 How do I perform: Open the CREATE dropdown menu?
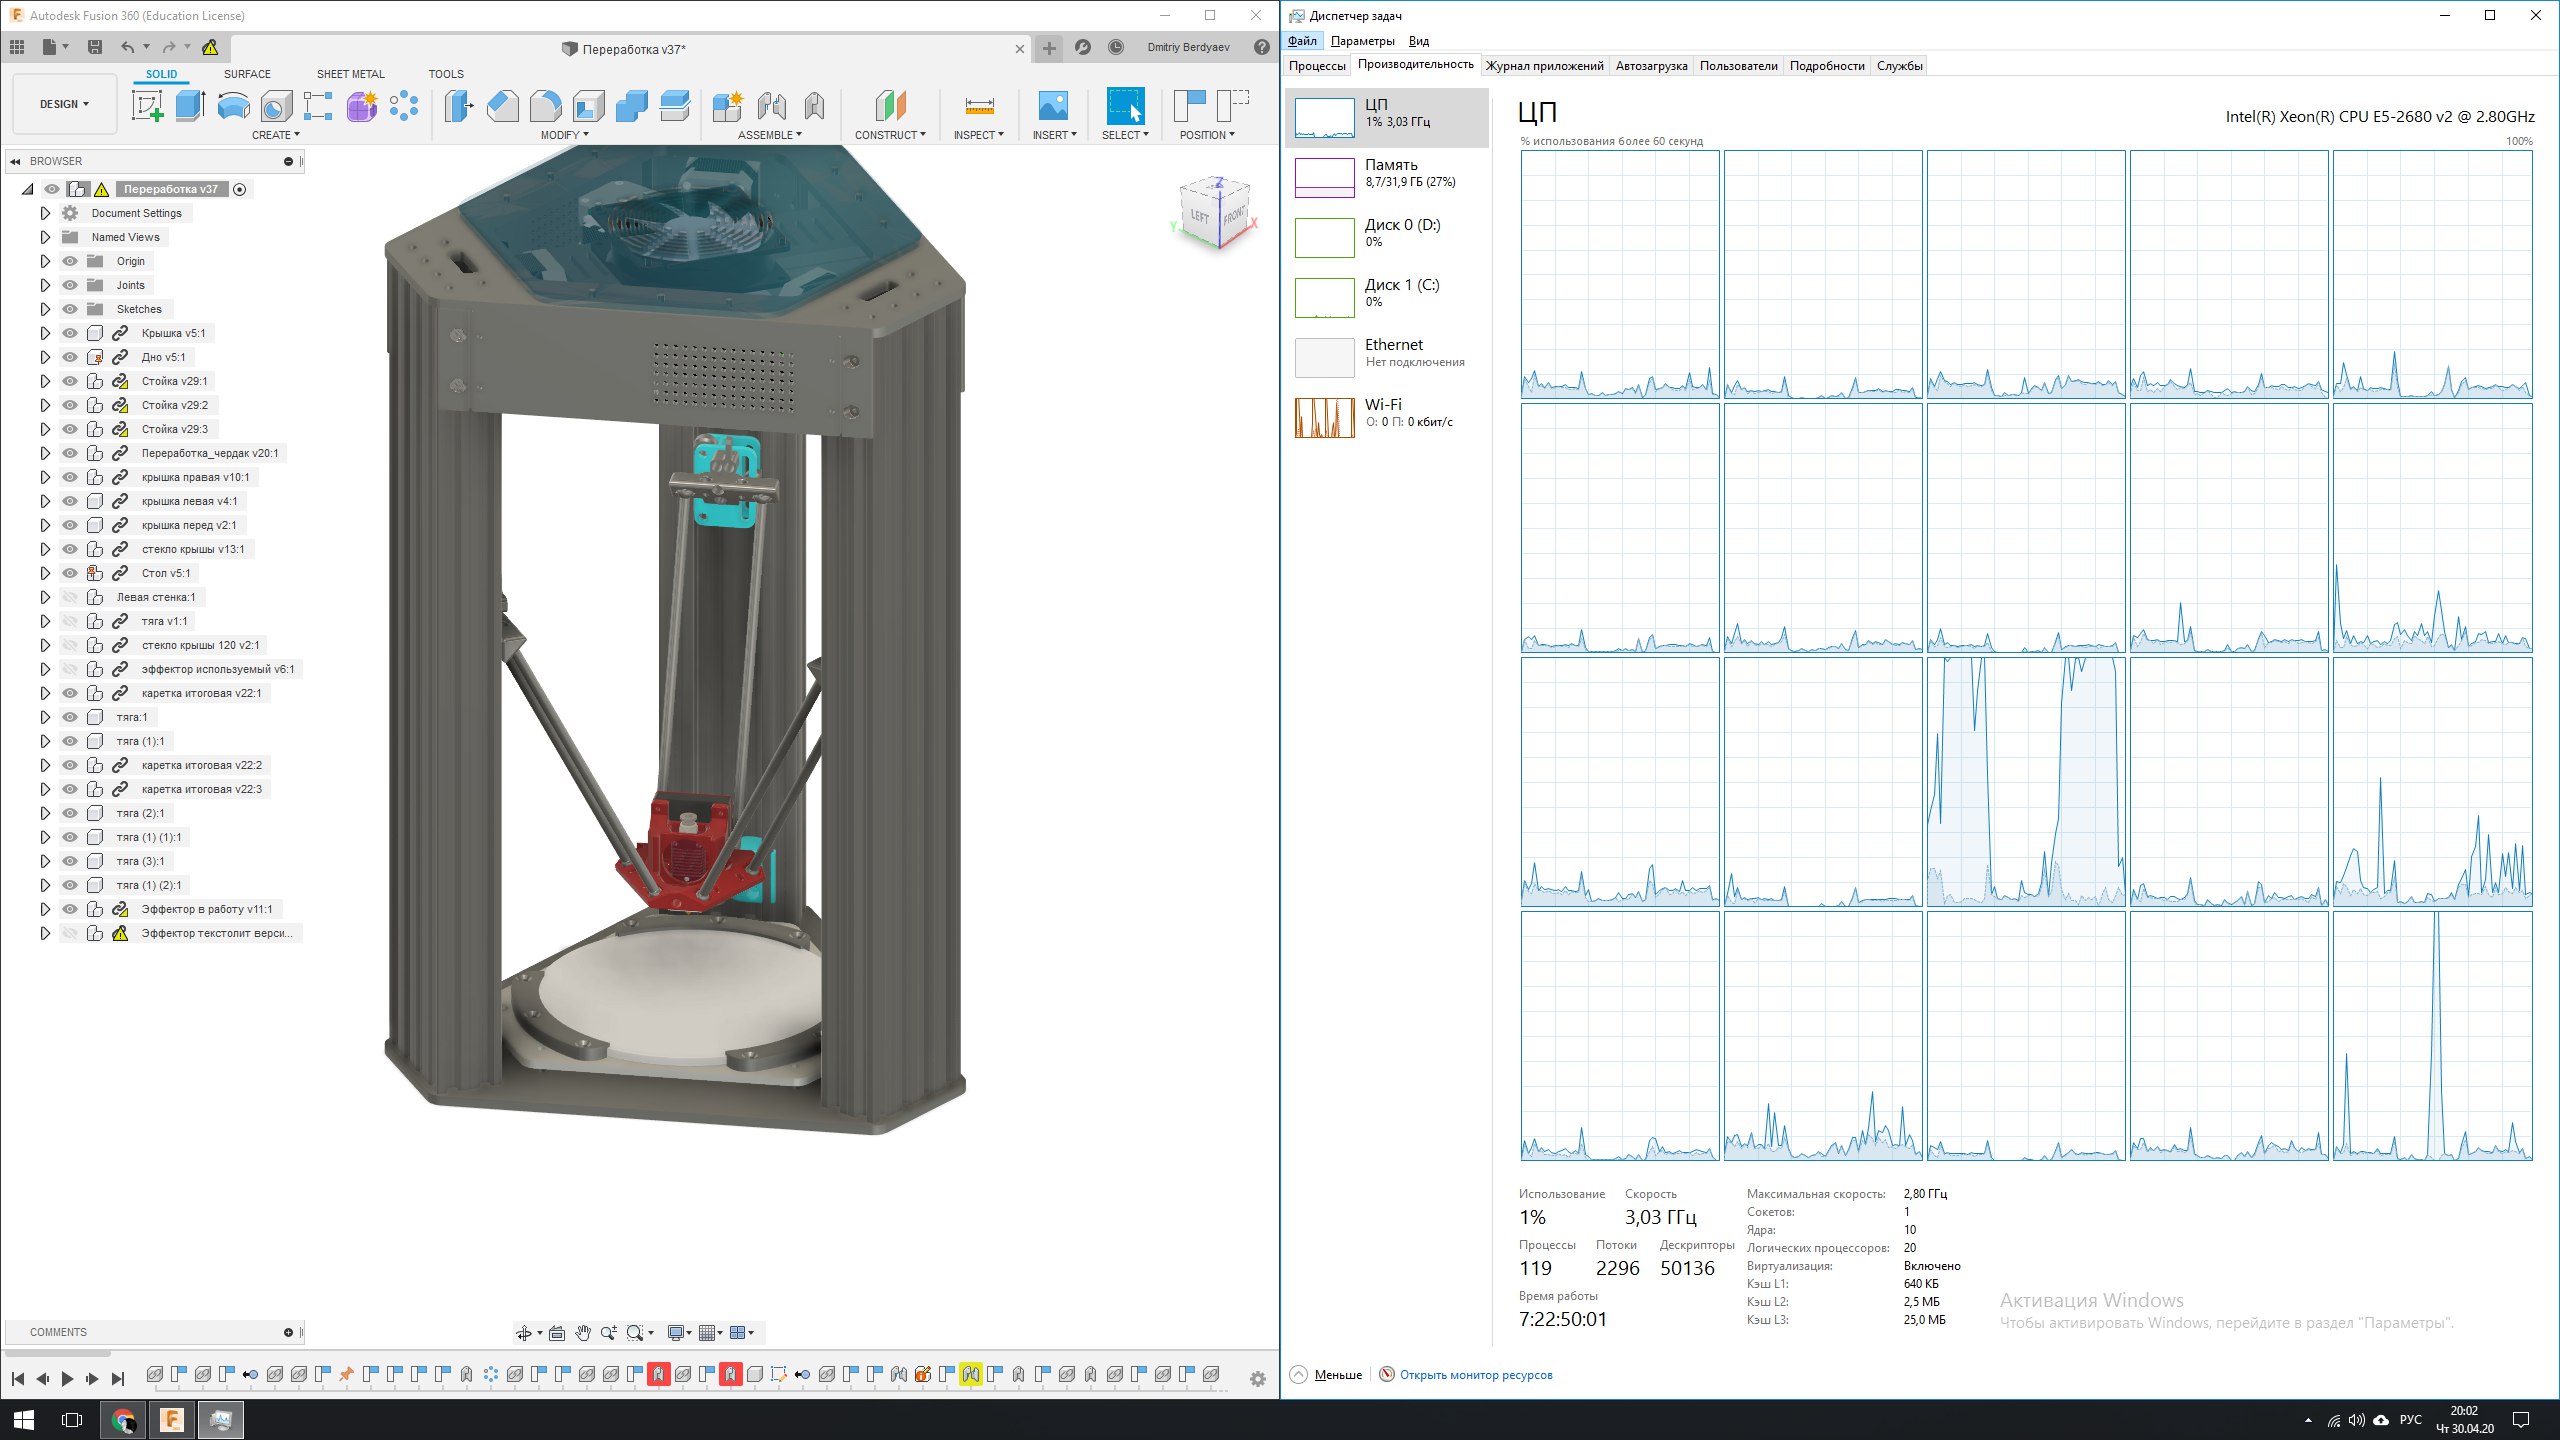tap(276, 135)
